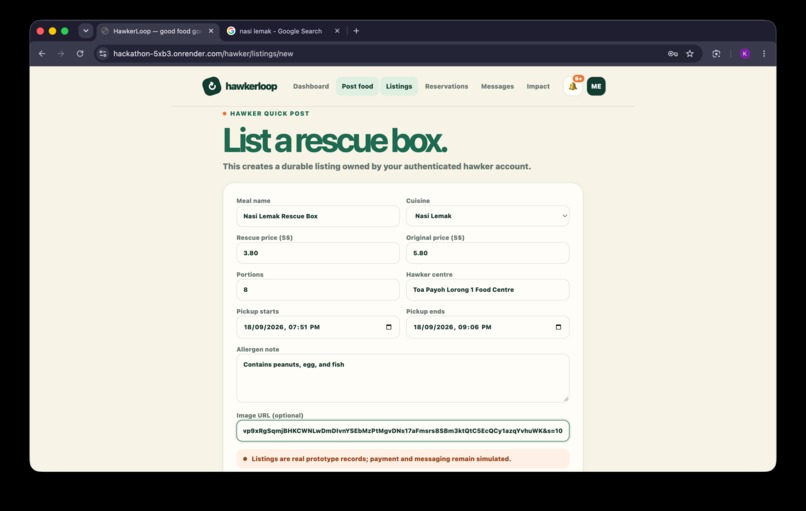
Task: Go to Dashboard
Action: (x=311, y=86)
